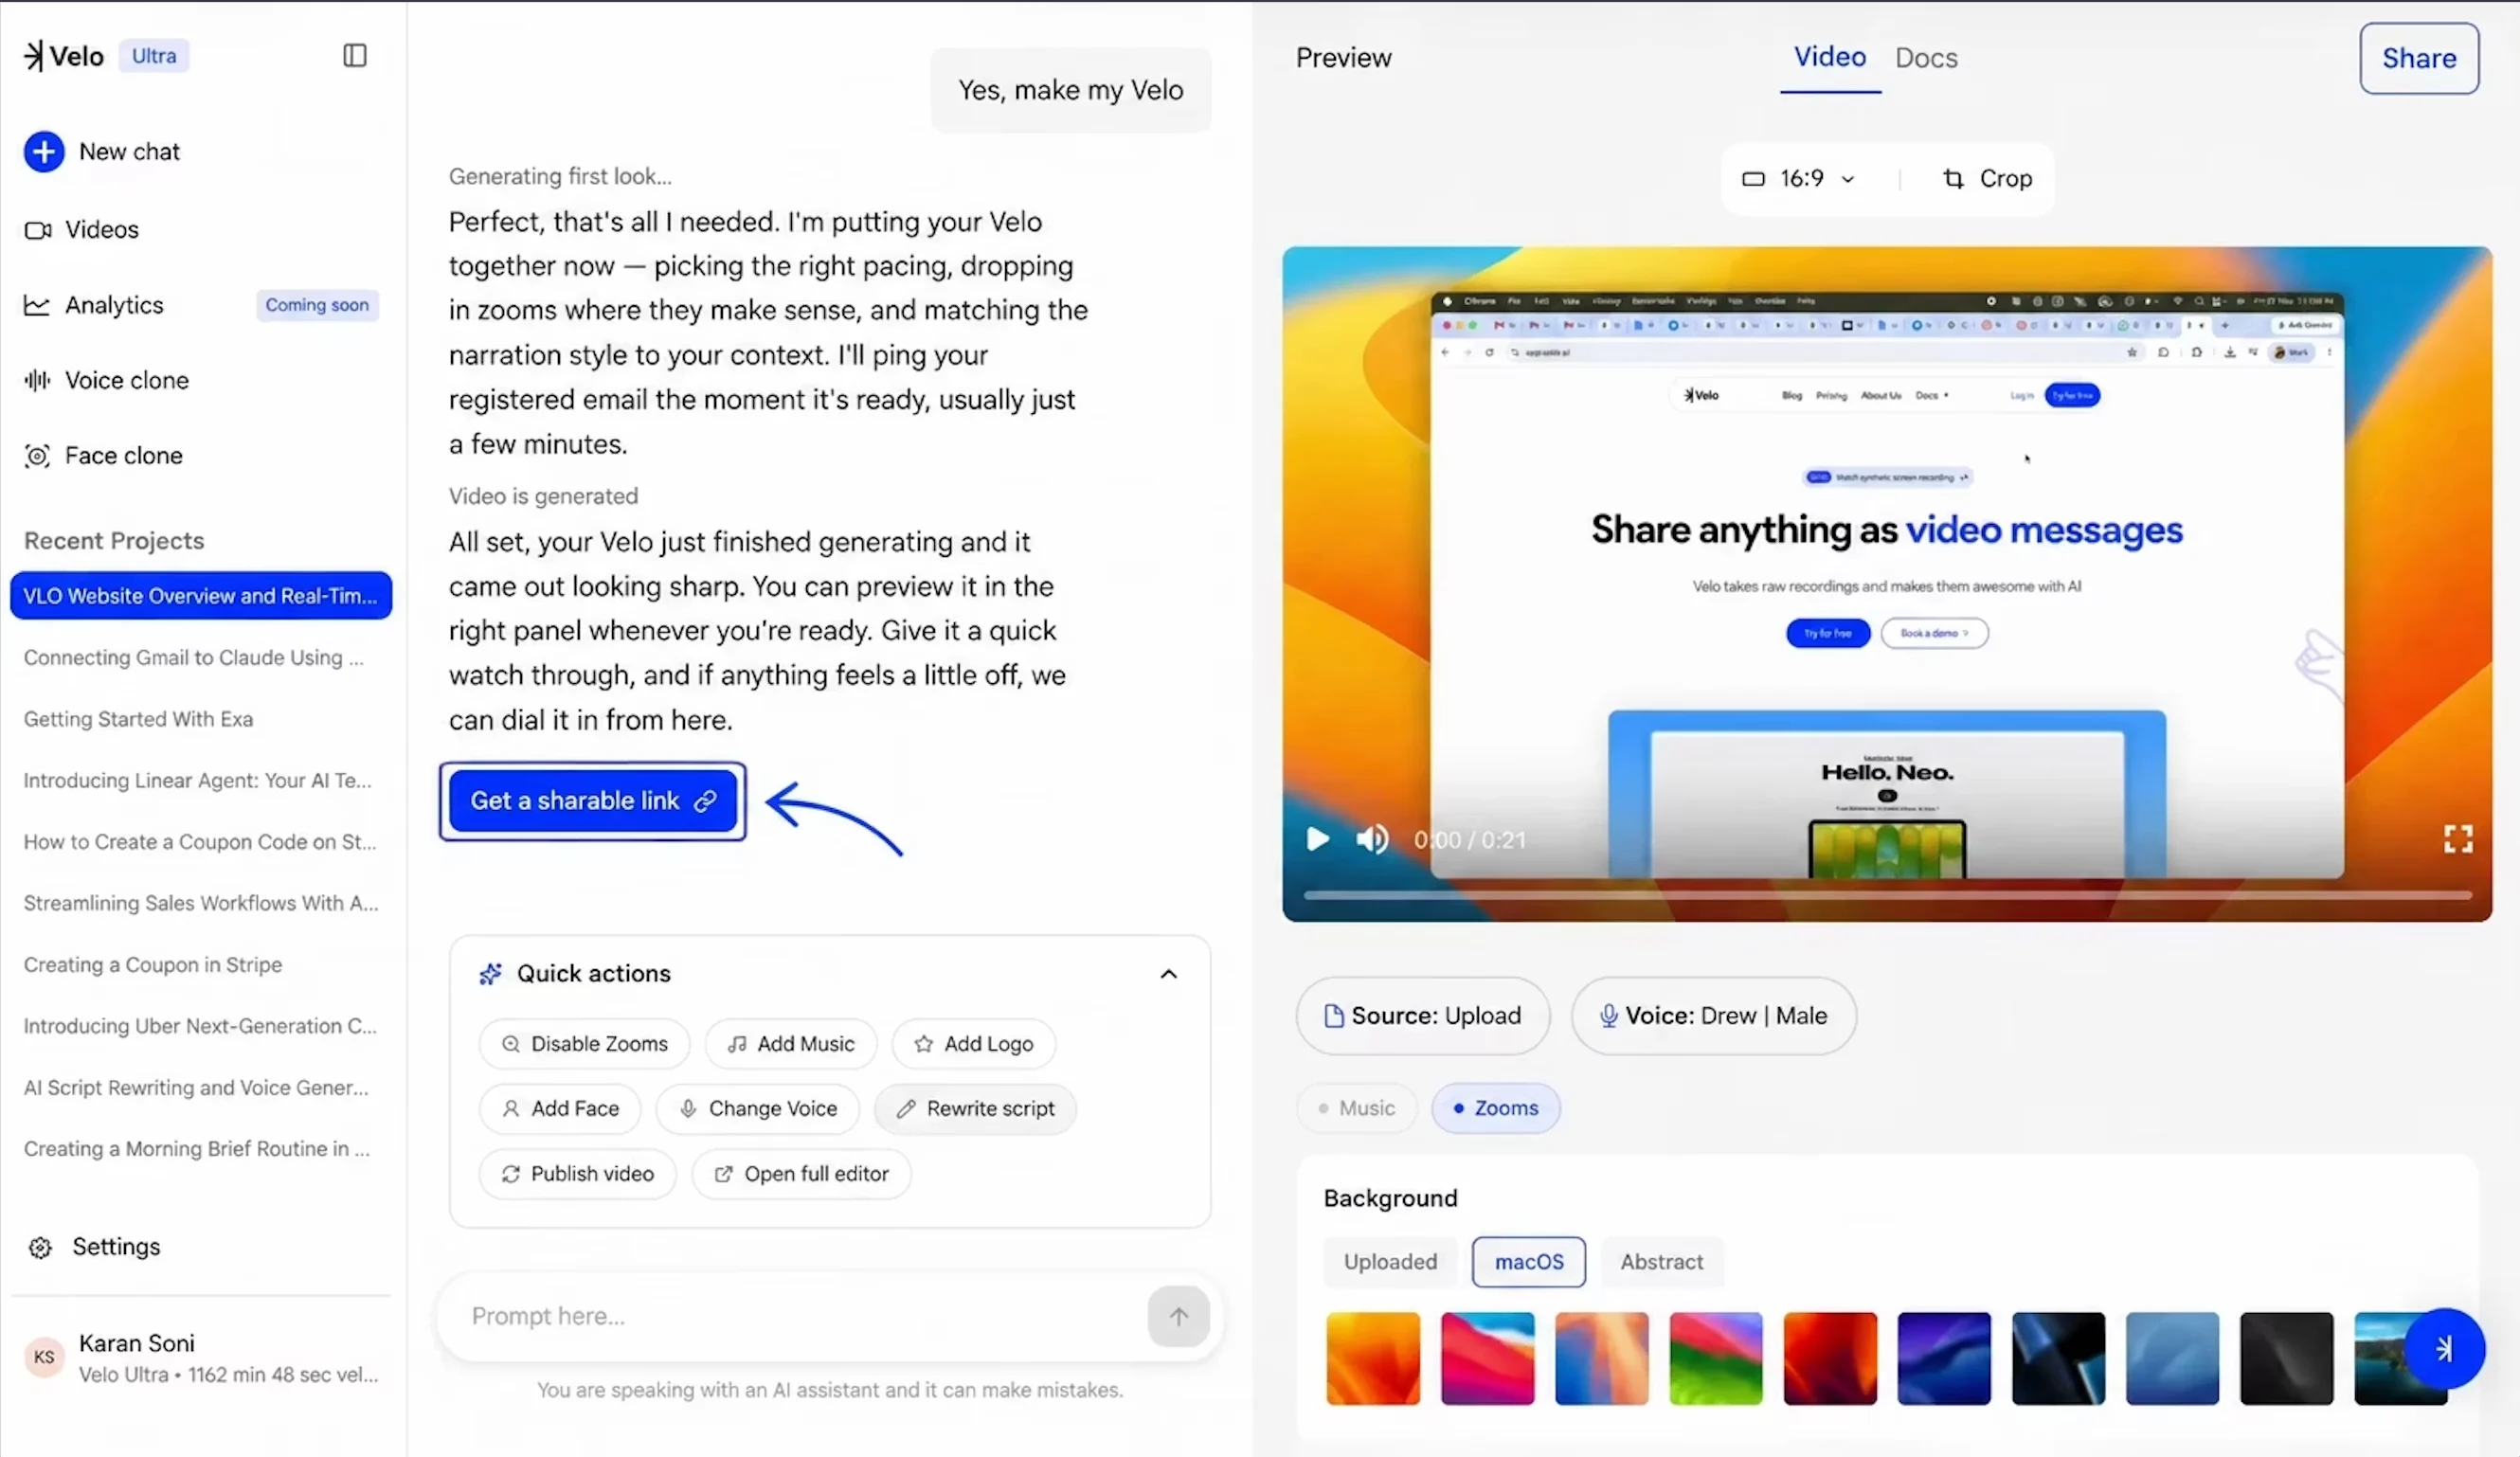Open Karan Soni account menu
Screen dimensions: 2520x1457
point(201,1357)
